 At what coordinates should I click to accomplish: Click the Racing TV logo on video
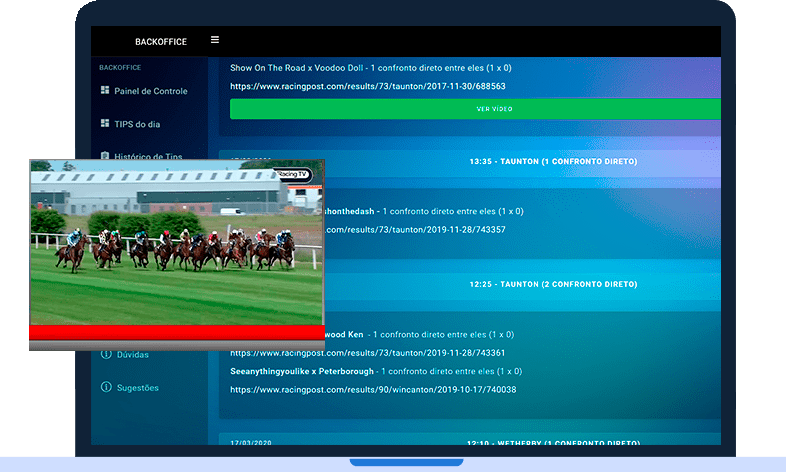coord(293,174)
